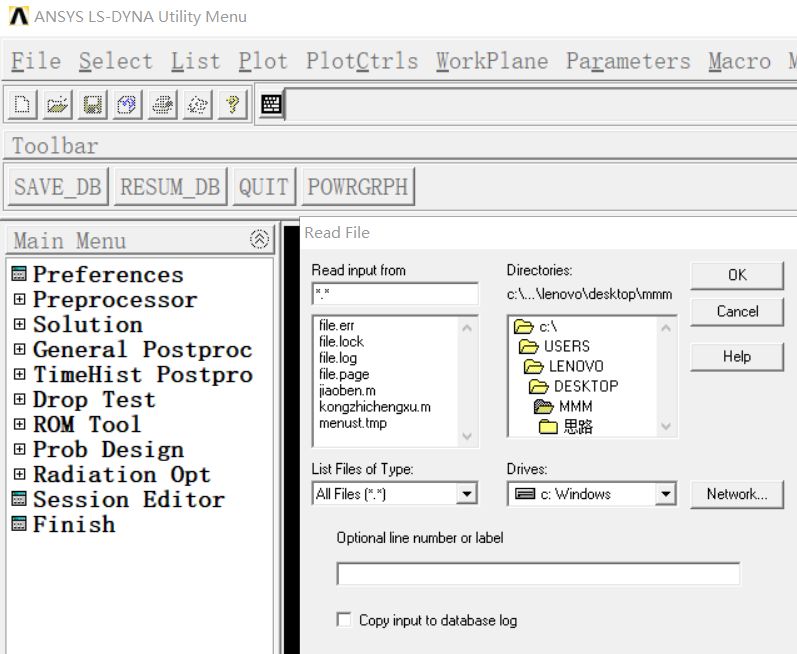Select the MMM open folder

[563, 406]
